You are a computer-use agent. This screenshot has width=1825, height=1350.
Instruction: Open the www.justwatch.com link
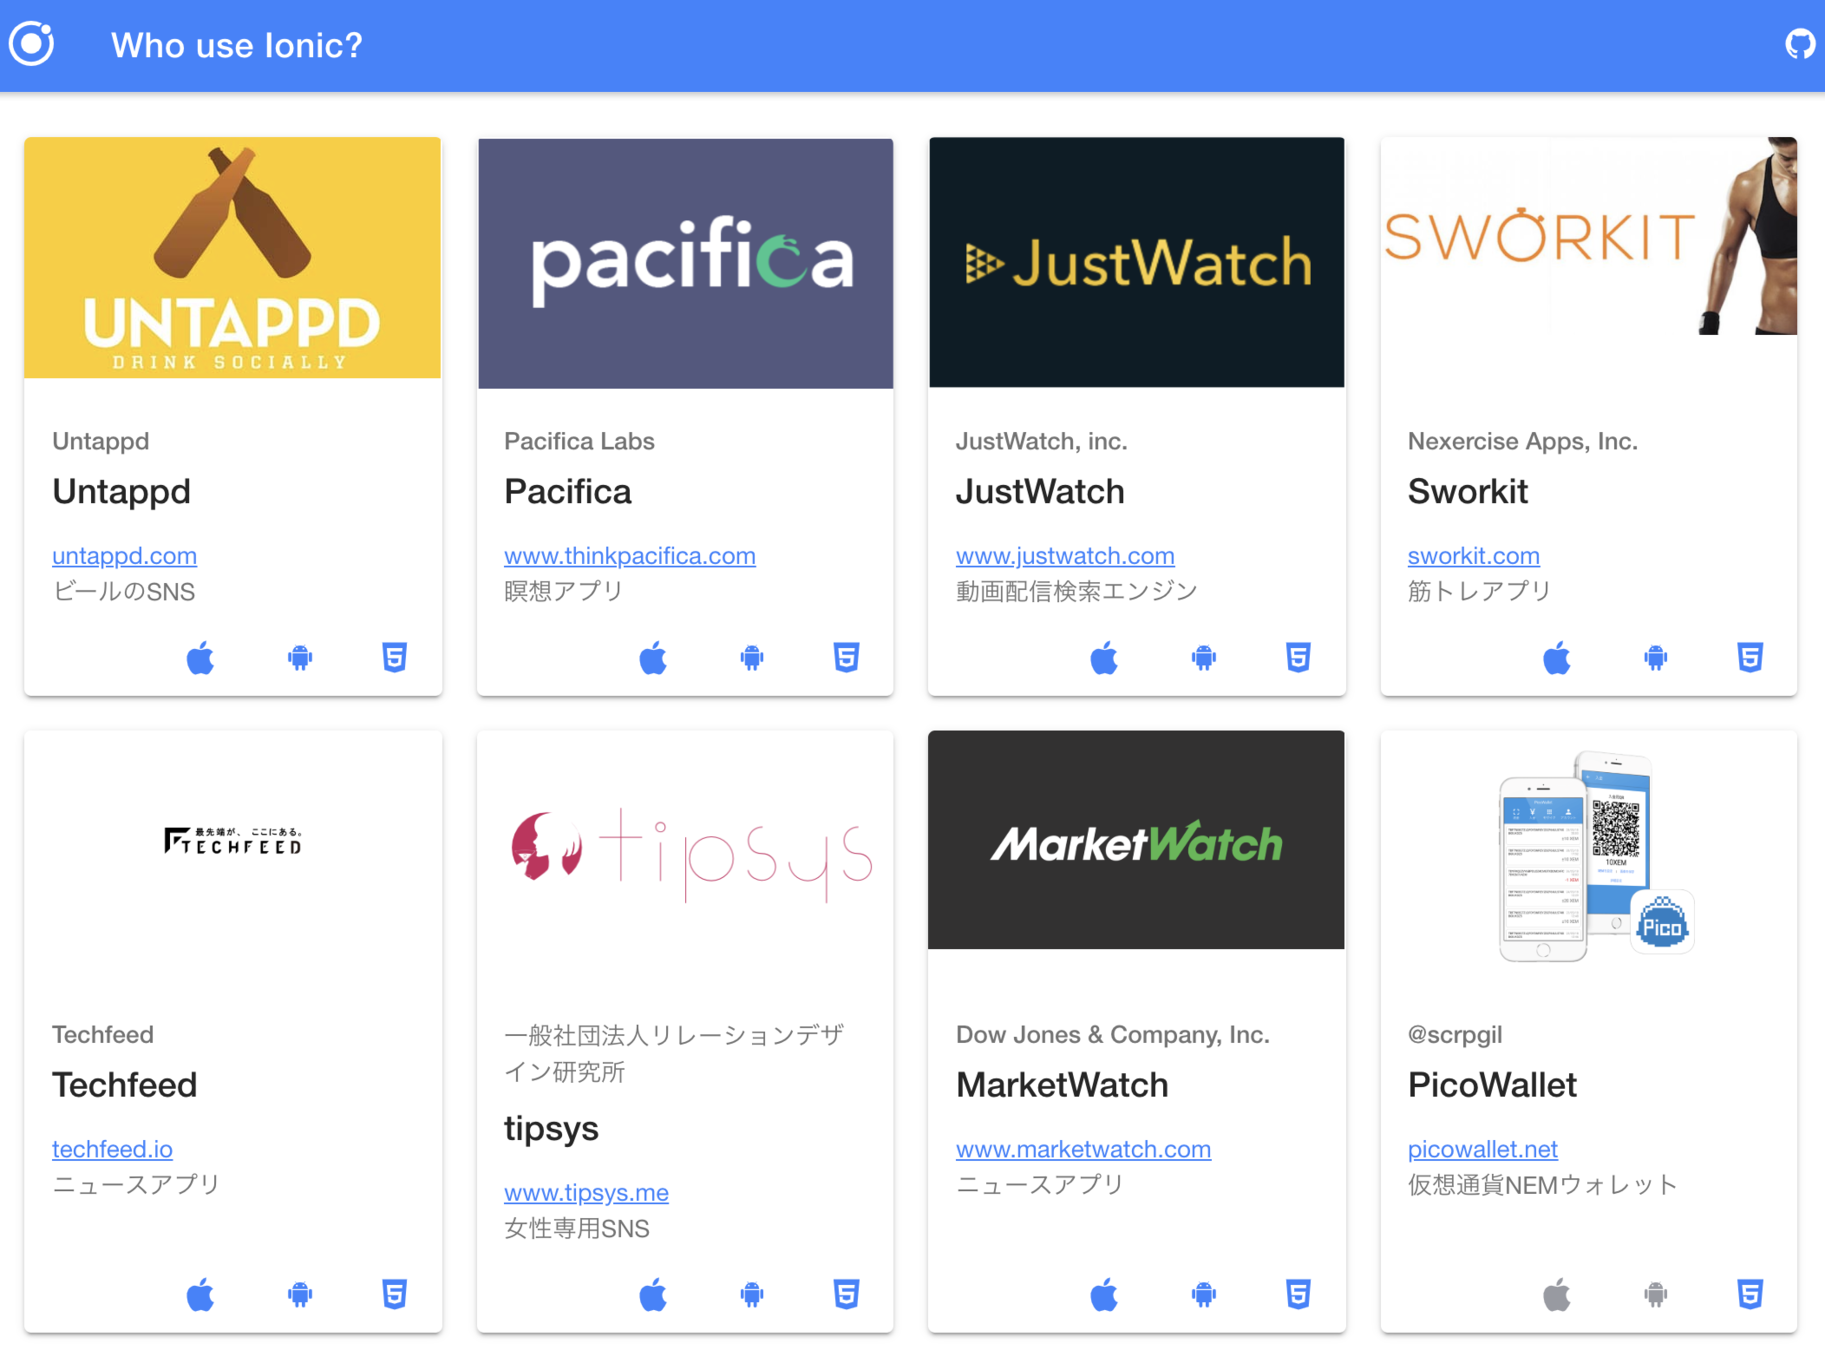click(1065, 555)
